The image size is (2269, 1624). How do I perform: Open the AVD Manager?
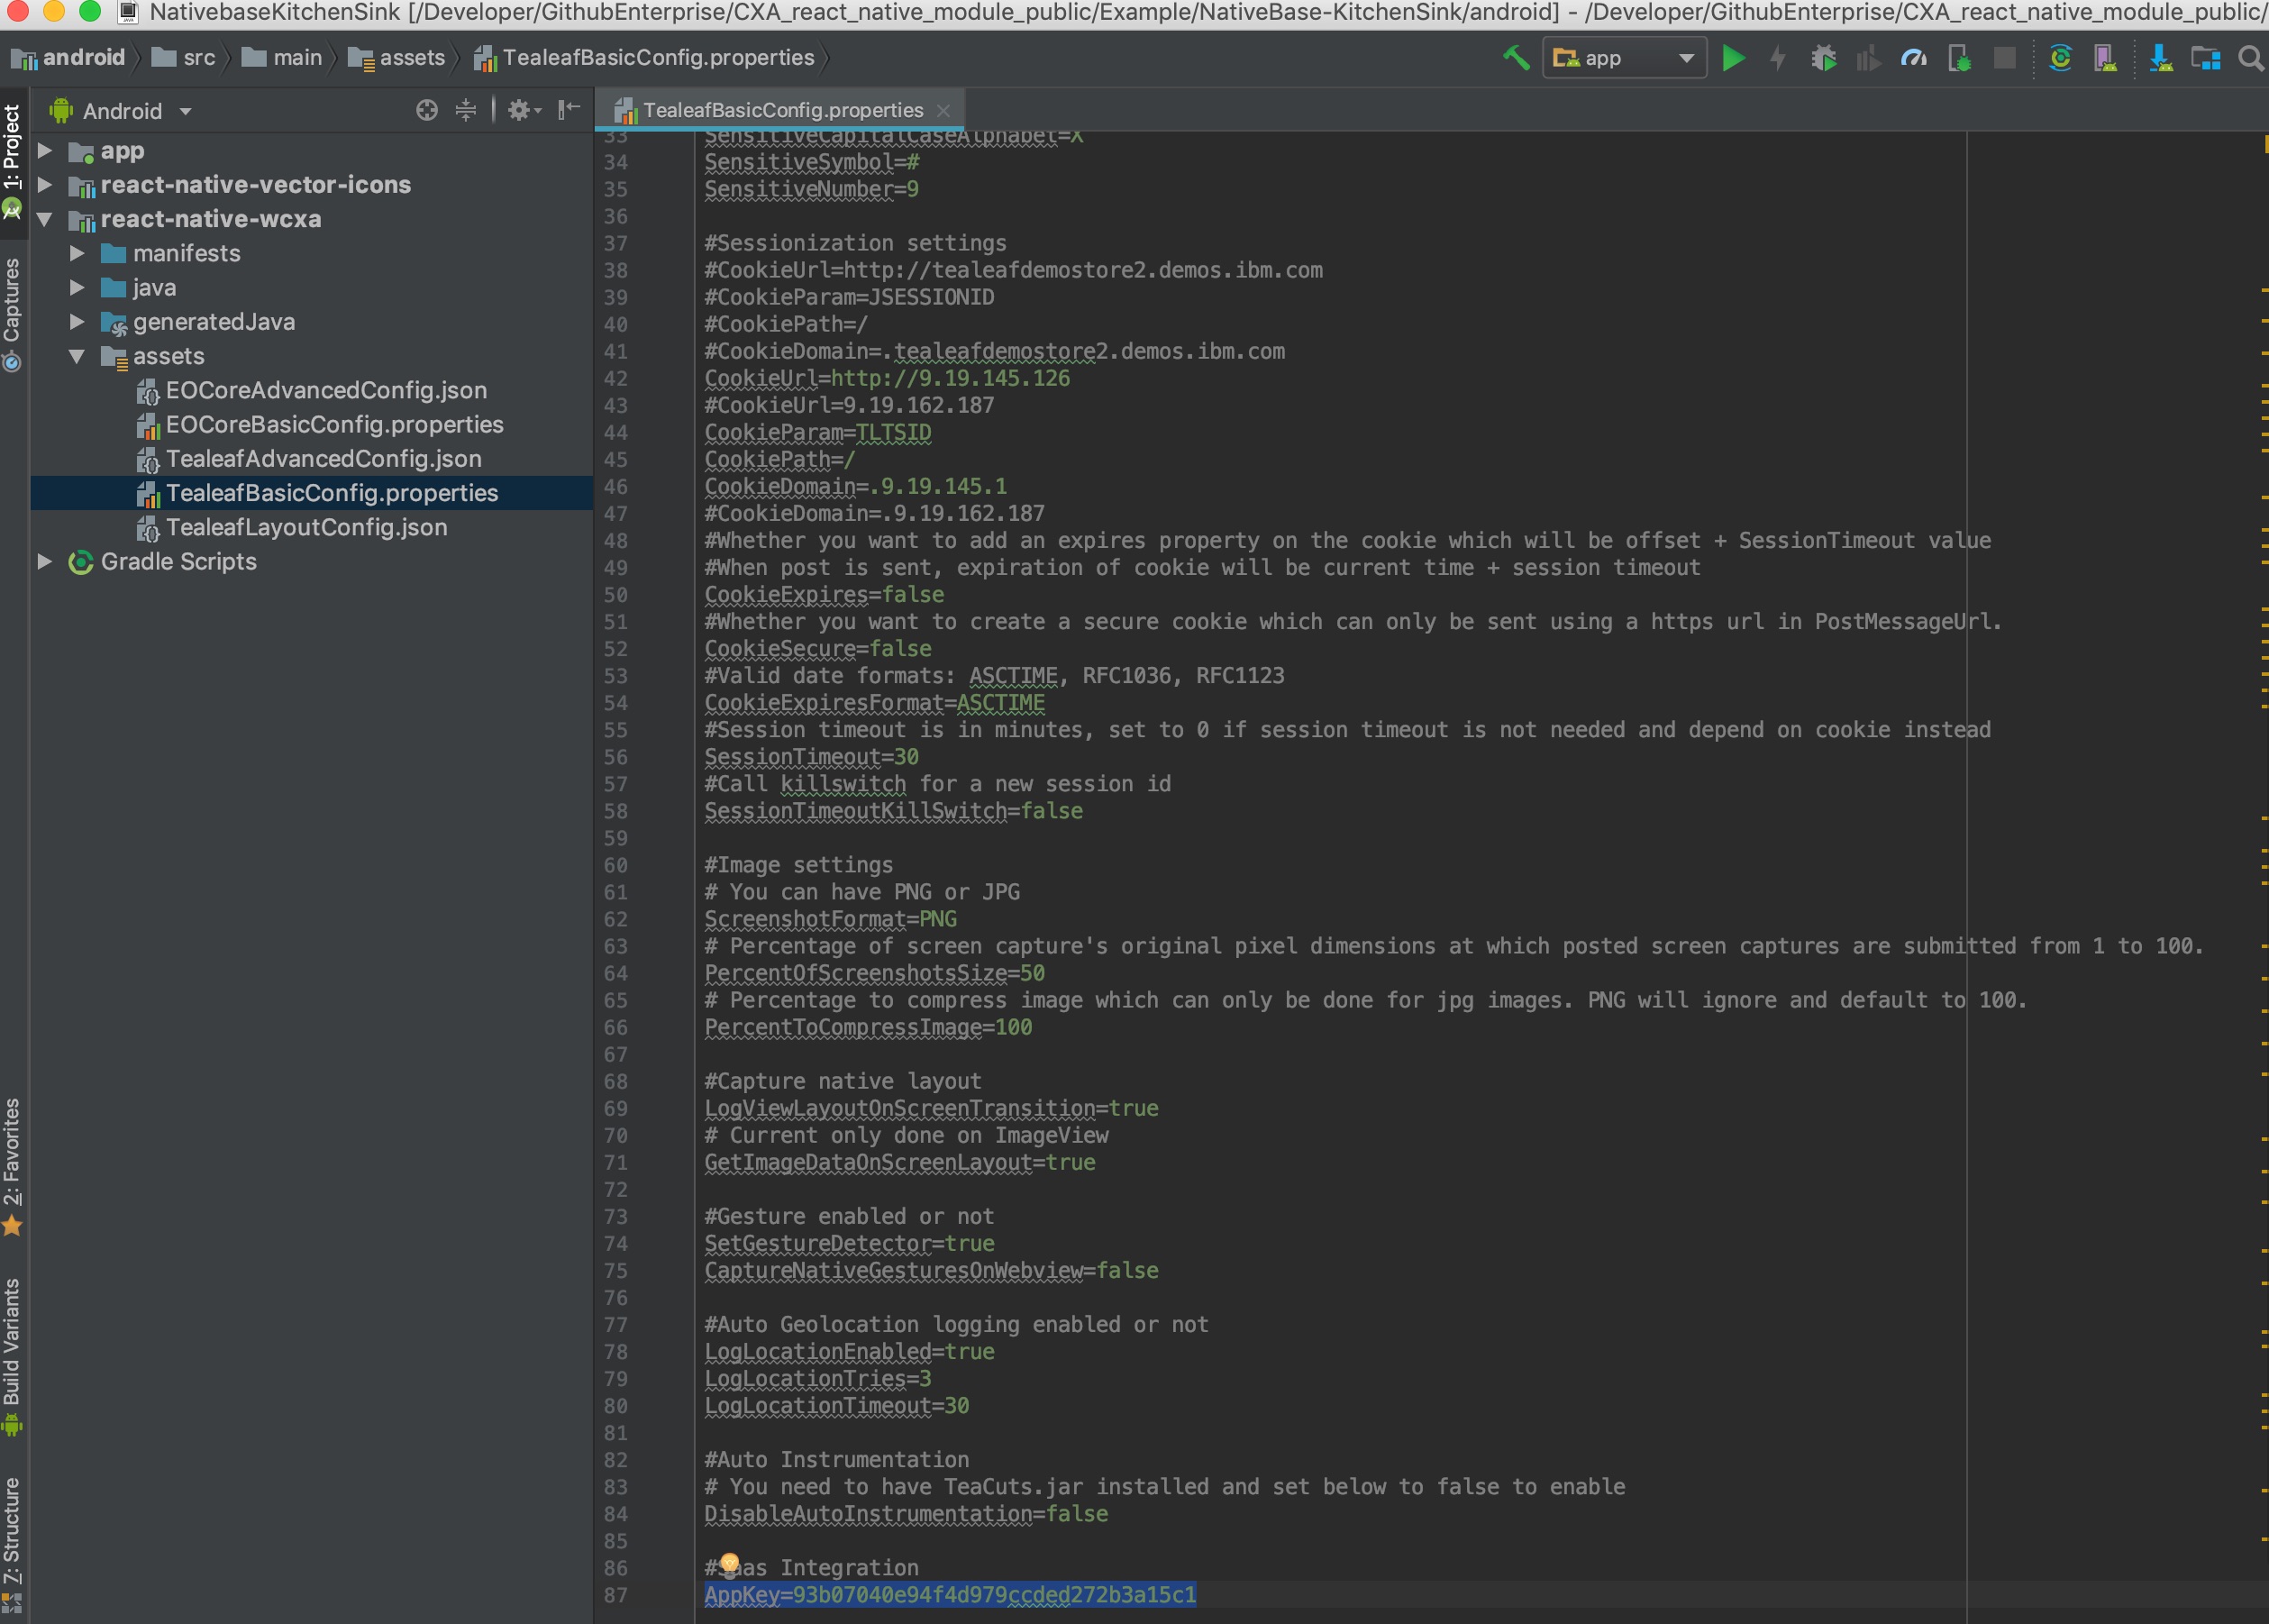tap(2107, 58)
